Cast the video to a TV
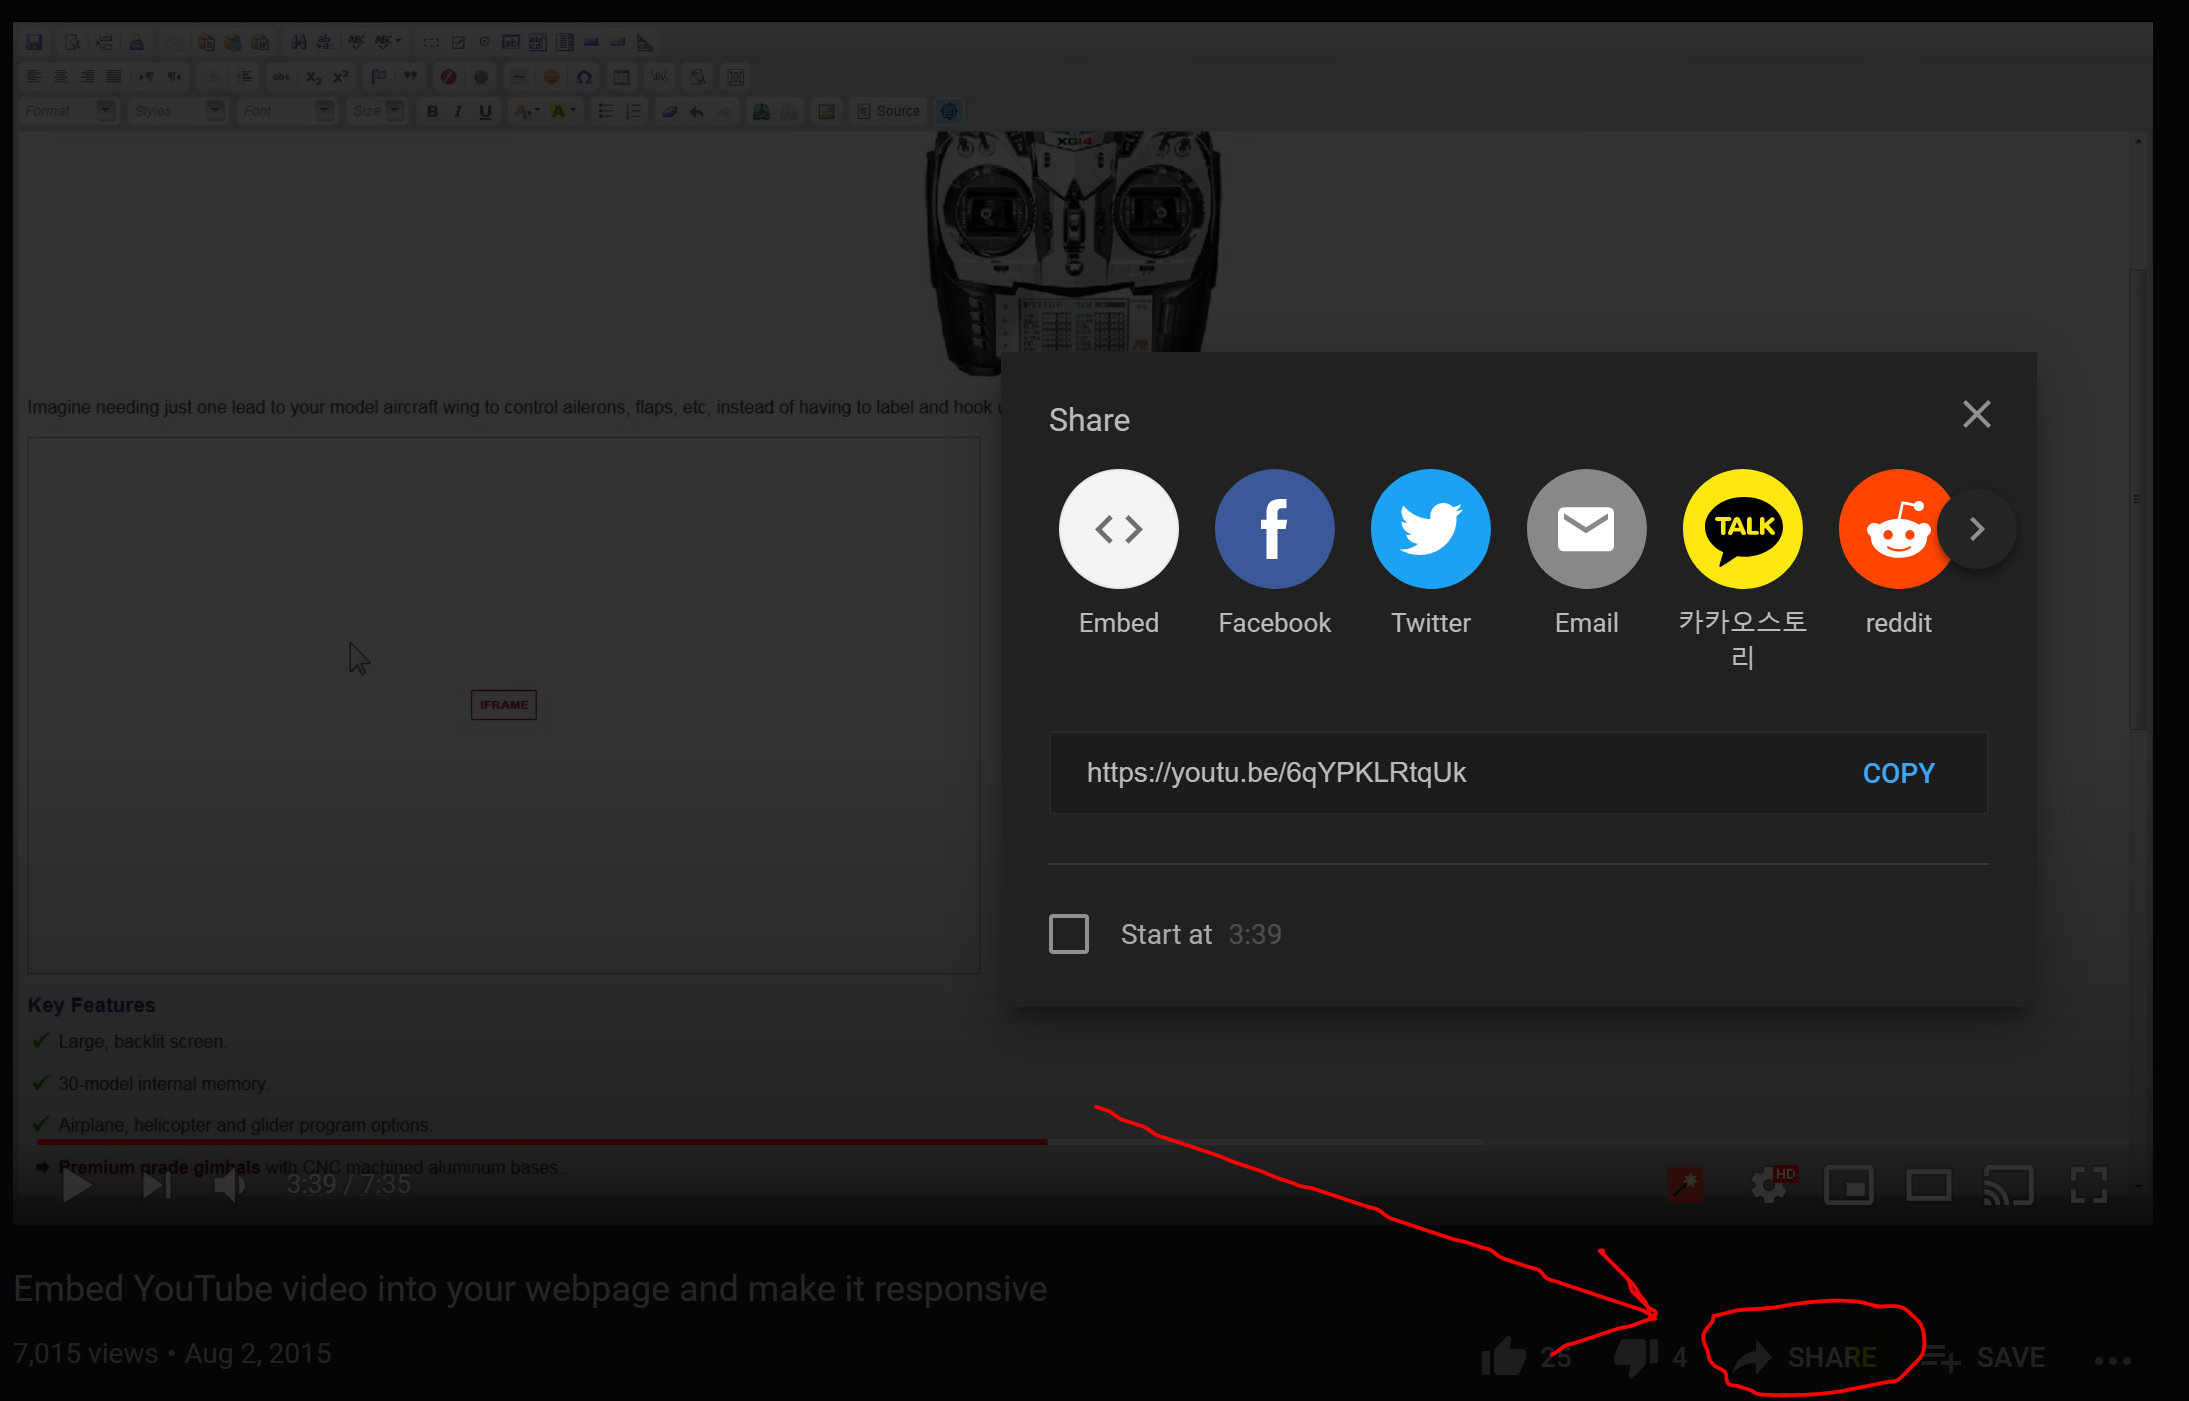 (x=2008, y=1186)
